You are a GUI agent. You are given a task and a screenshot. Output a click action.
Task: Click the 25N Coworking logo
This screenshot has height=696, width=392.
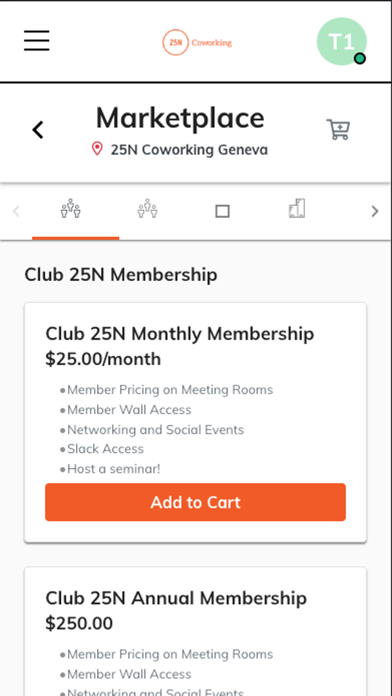[197, 42]
